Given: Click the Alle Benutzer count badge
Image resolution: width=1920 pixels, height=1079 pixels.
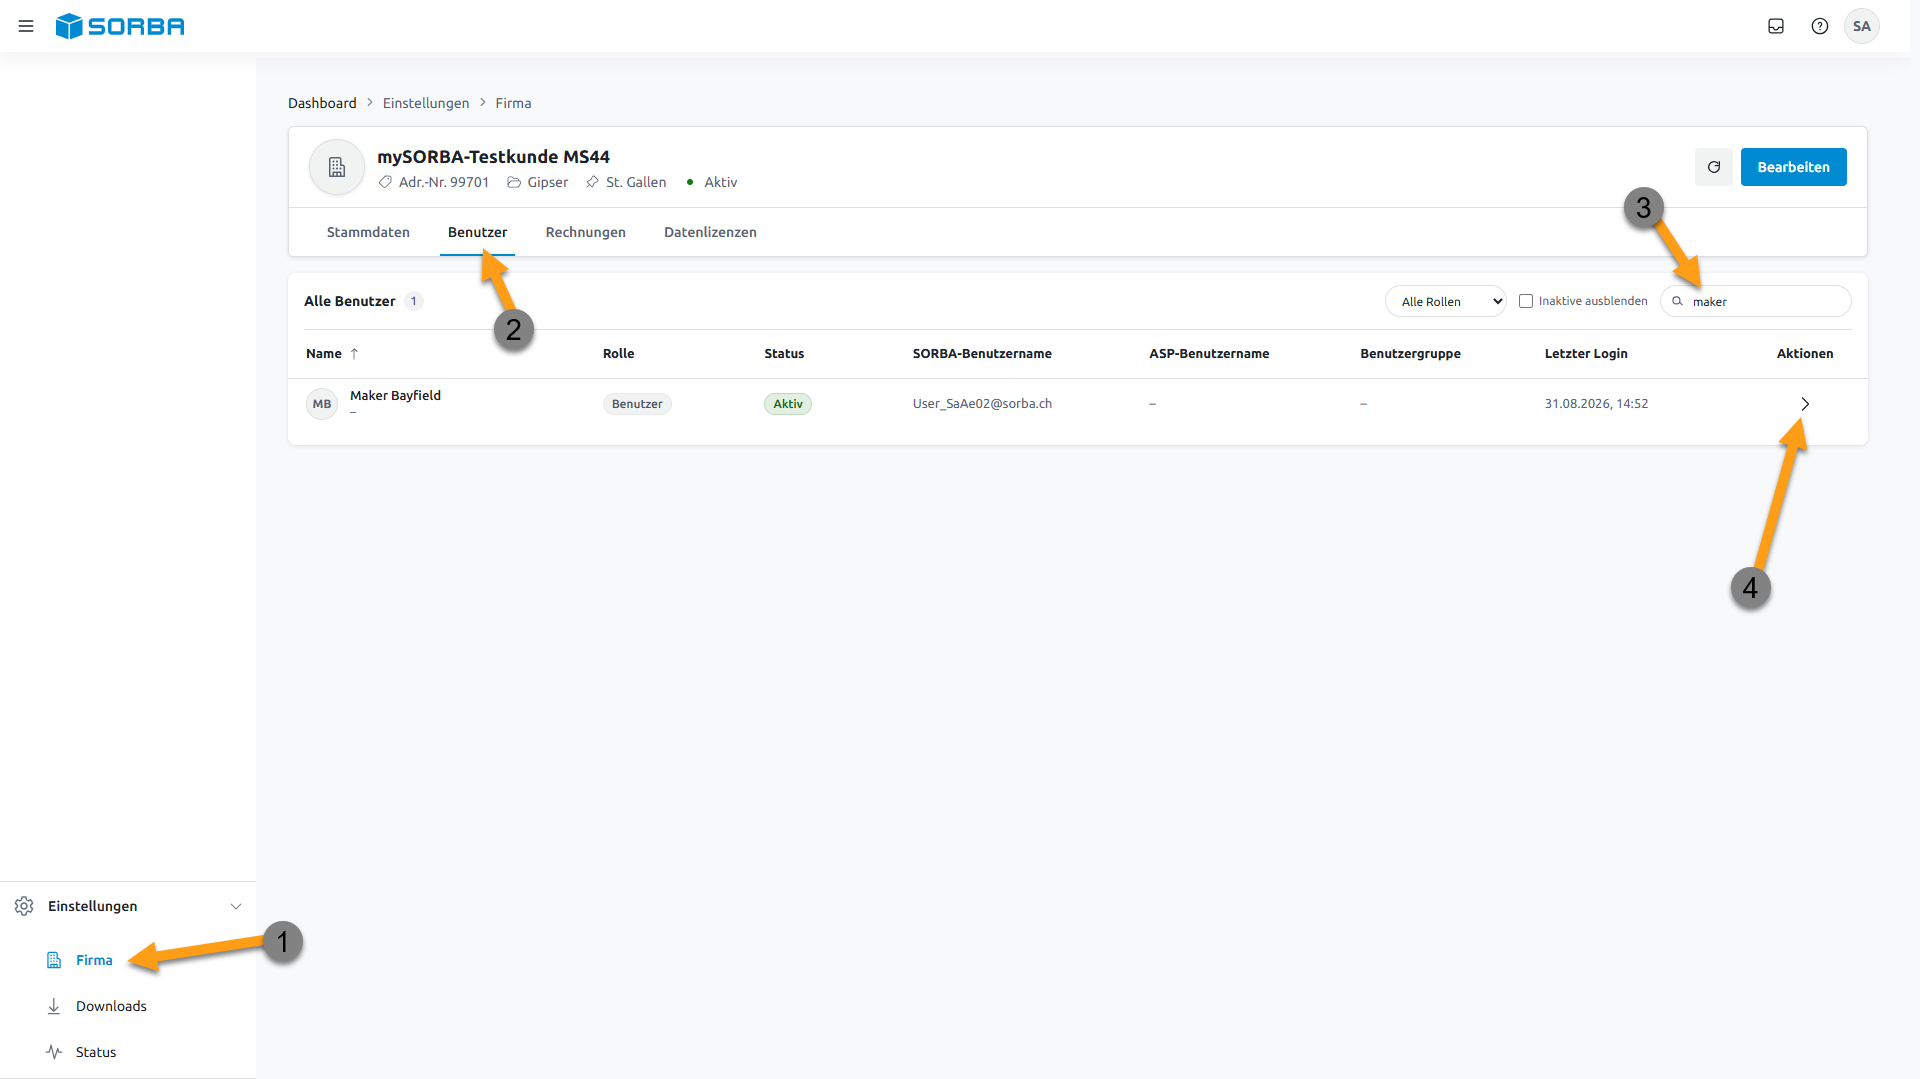Looking at the screenshot, I should (x=414, y=301).
